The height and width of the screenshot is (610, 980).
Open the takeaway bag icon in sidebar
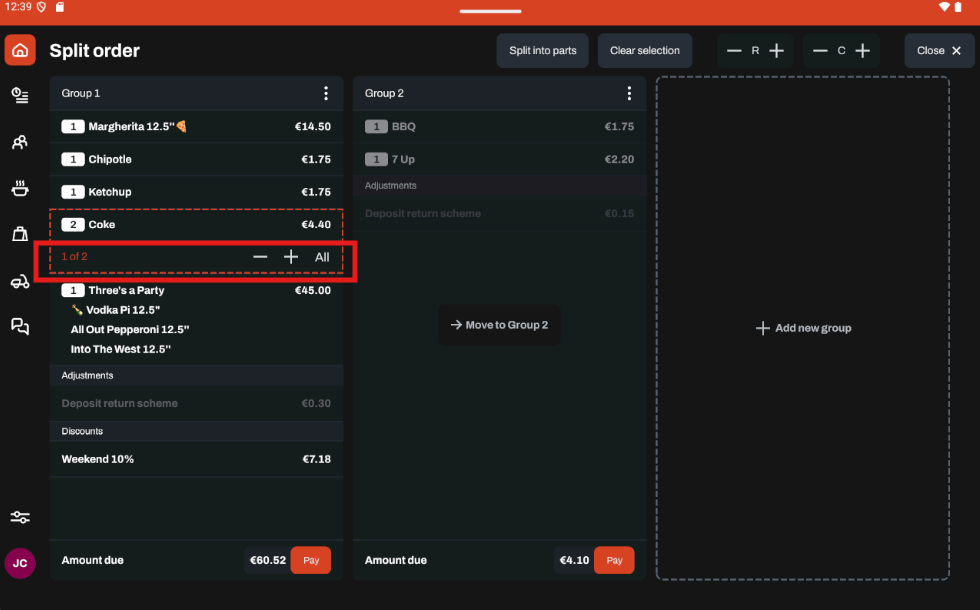tap(20, 234)
